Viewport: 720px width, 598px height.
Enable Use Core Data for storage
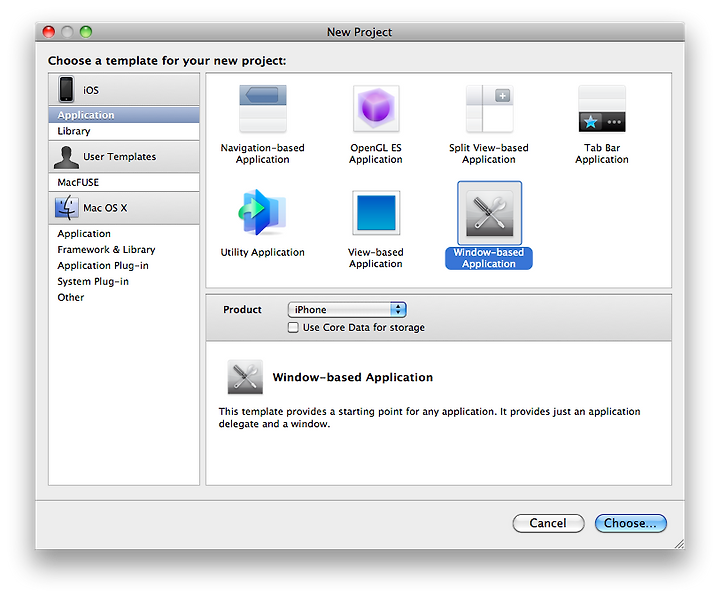(293, 327)
